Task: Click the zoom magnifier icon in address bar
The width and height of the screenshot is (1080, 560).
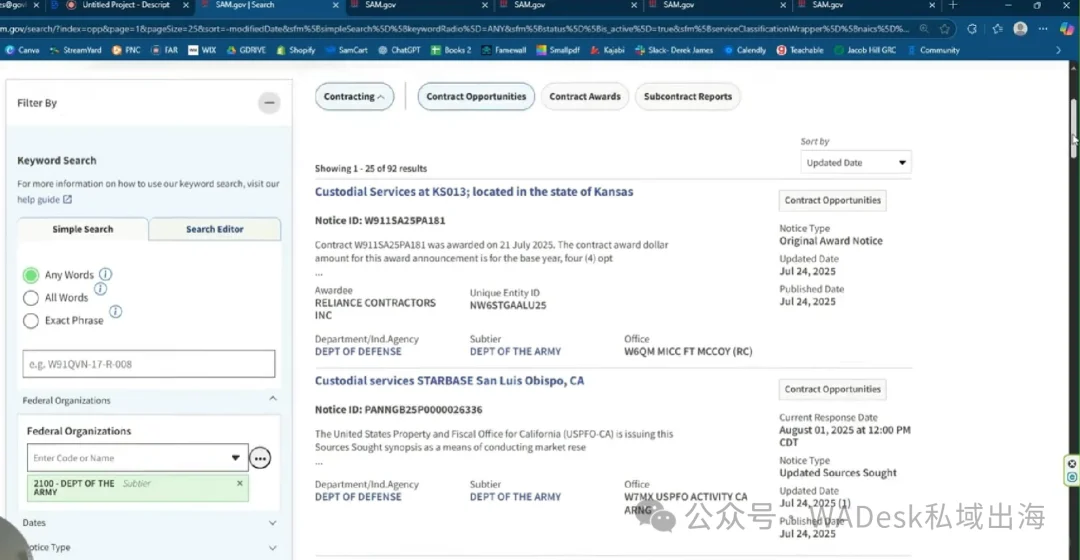Action: pos(924,29)
